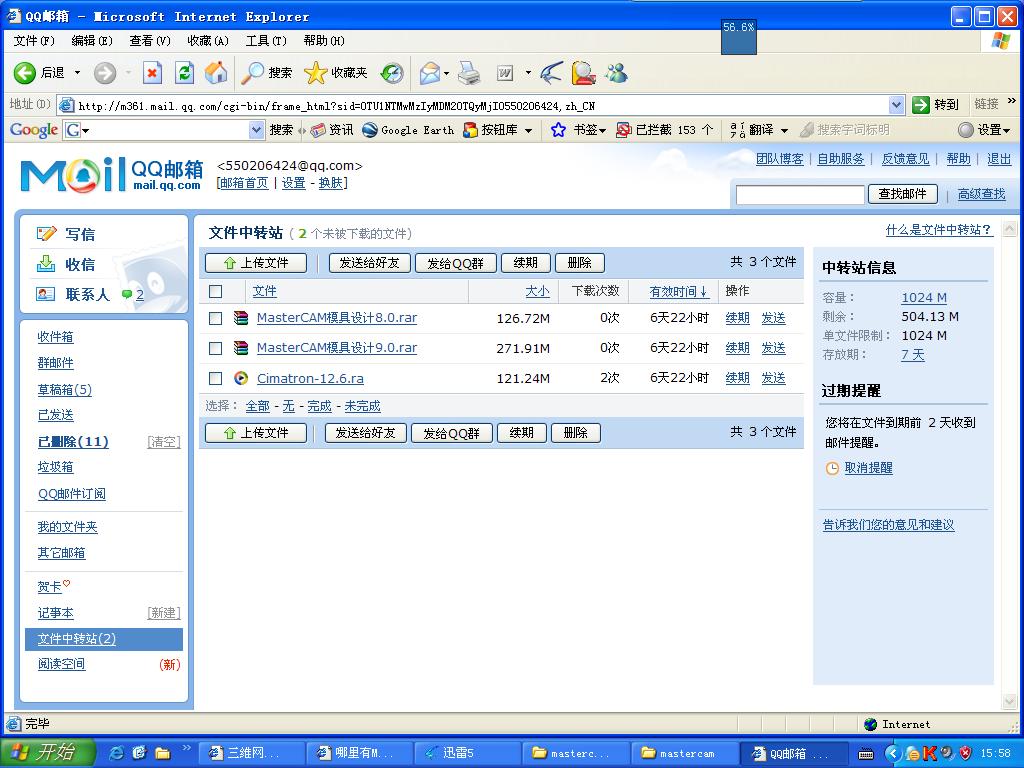
Task: Open the 工具(T) menu
Action: pyautogui.click(x=266, y=40)
